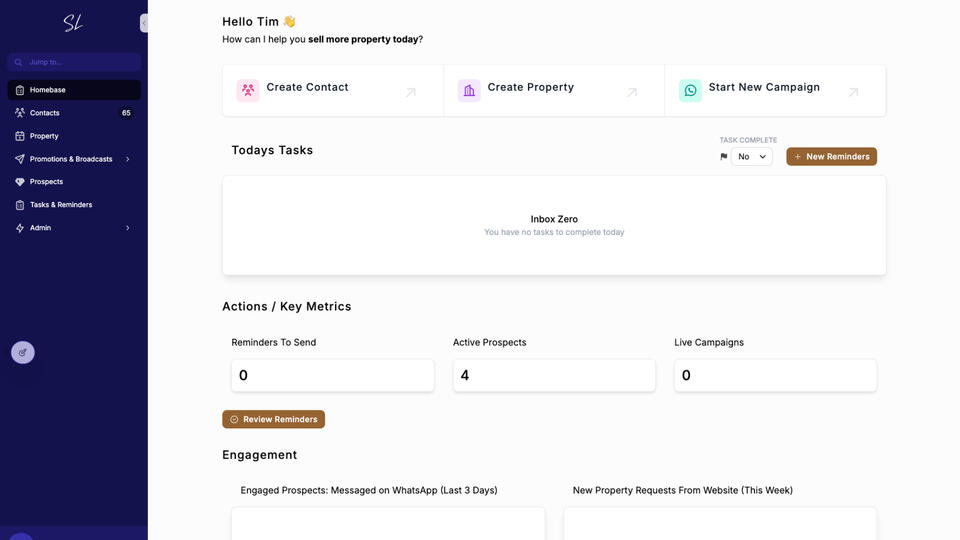Click the purple Create Property icon
Screen dimensions: 960x540
[469, 90]
